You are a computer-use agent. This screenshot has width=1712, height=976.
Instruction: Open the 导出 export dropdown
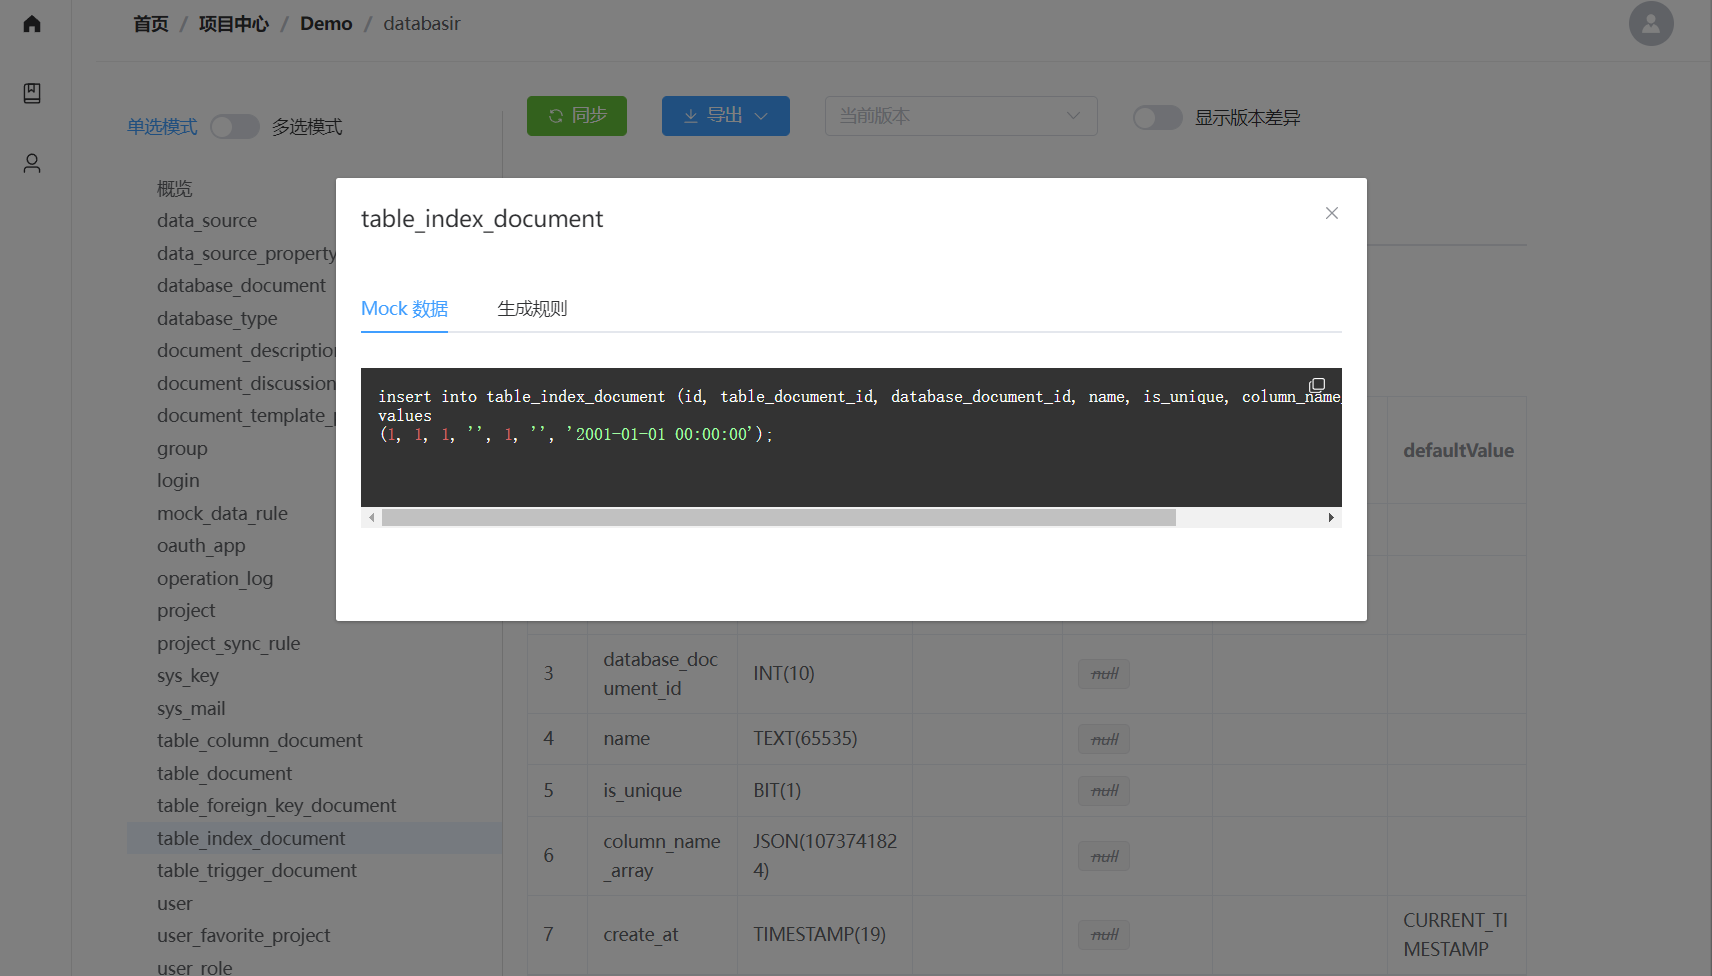click(725, 116)
